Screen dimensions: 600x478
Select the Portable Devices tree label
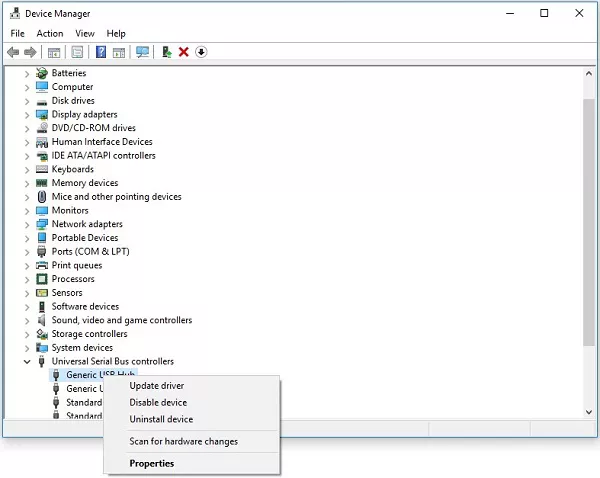click(85, 238)
